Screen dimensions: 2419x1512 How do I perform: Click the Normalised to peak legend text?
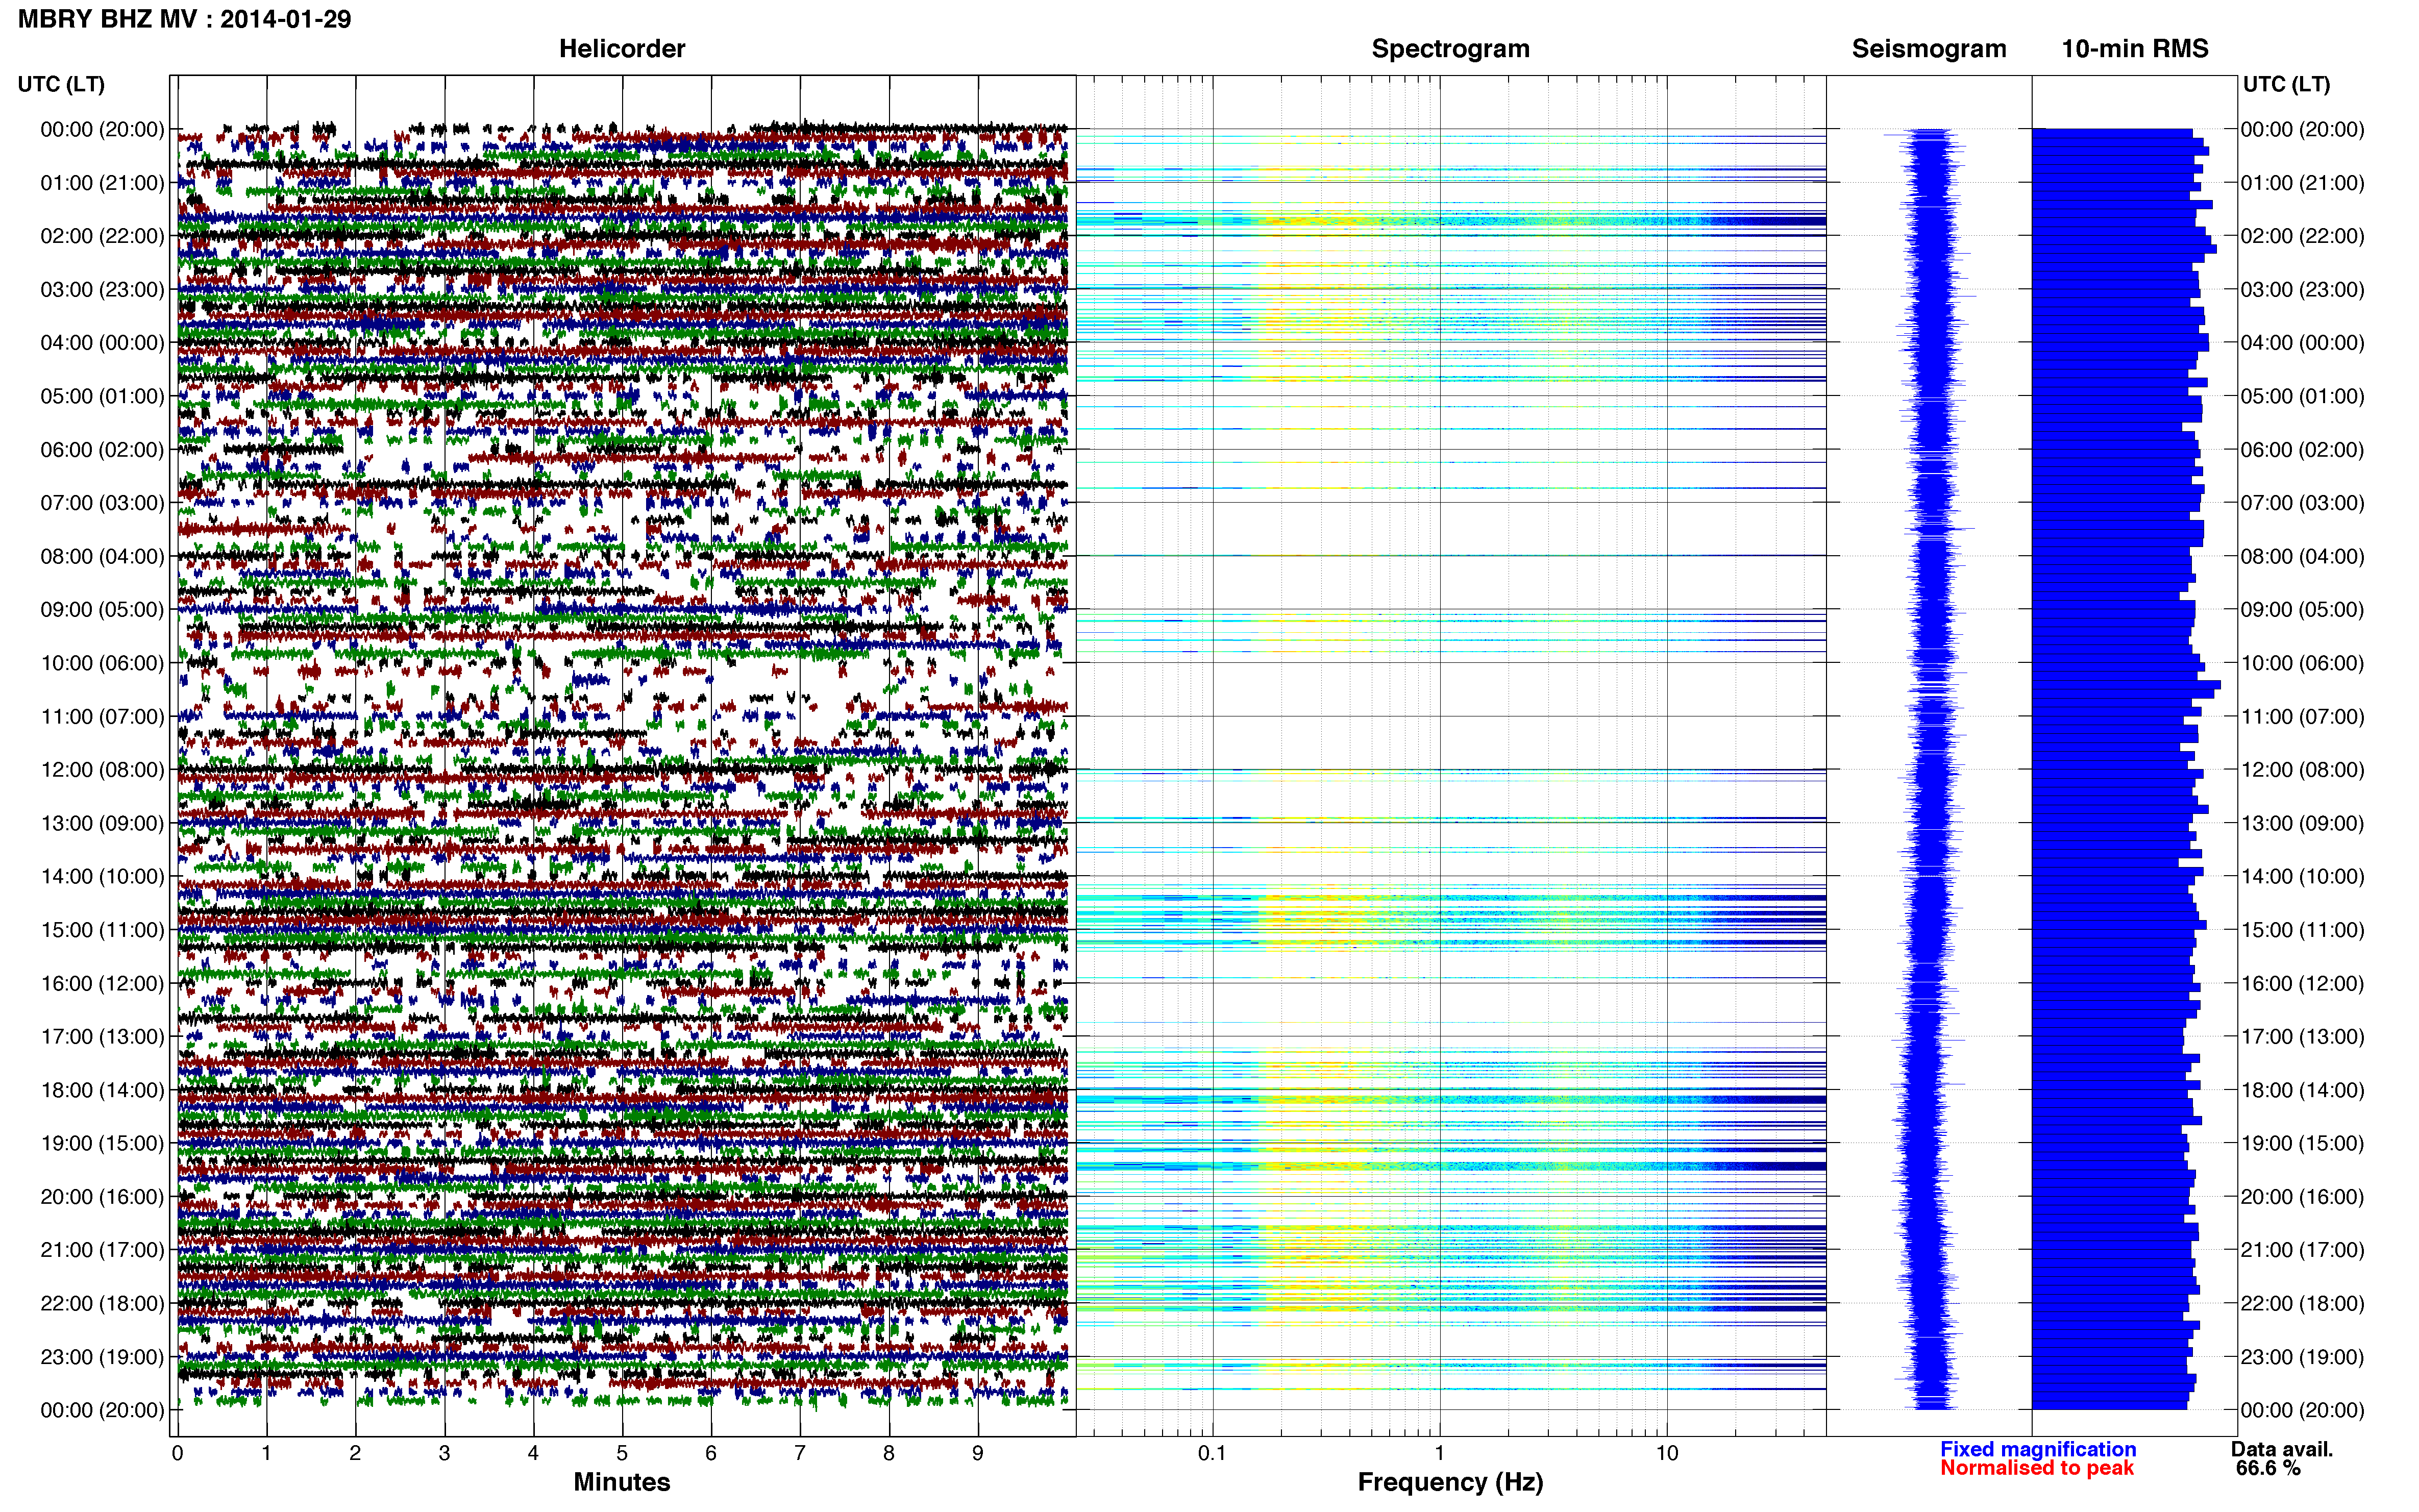point(2037,1468)
